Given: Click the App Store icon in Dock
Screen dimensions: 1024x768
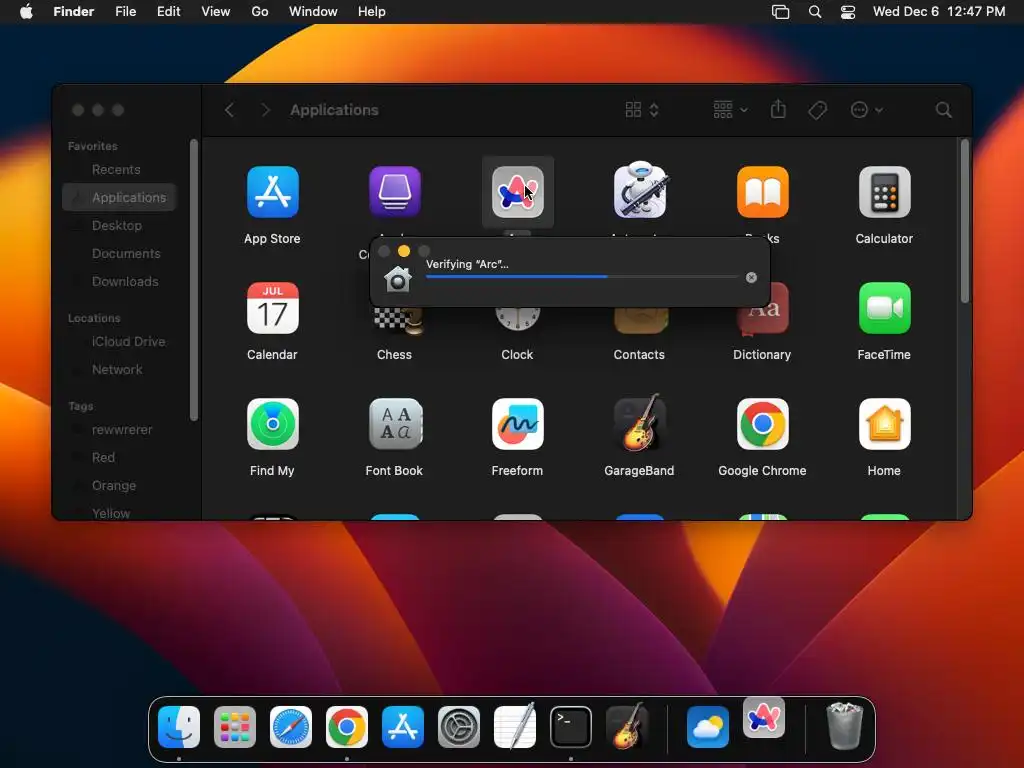Looking at the screenshot, I should 402,726.
